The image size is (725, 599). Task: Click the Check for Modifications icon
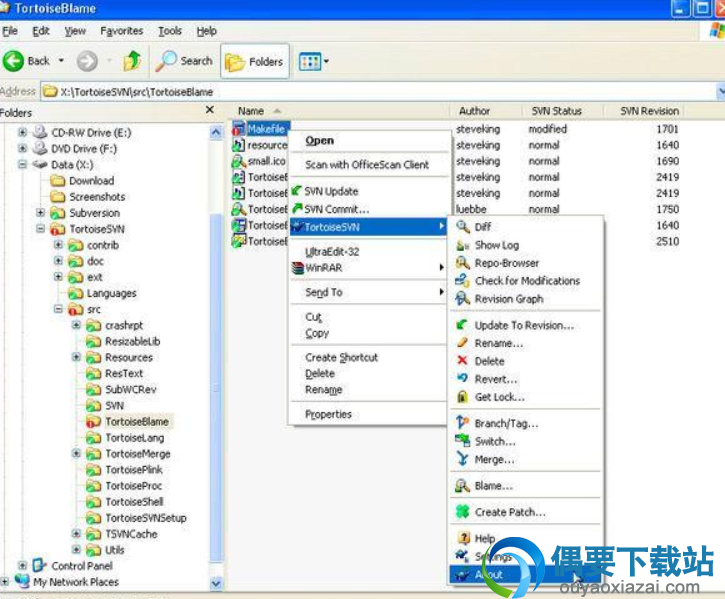[x=462, y=280]
